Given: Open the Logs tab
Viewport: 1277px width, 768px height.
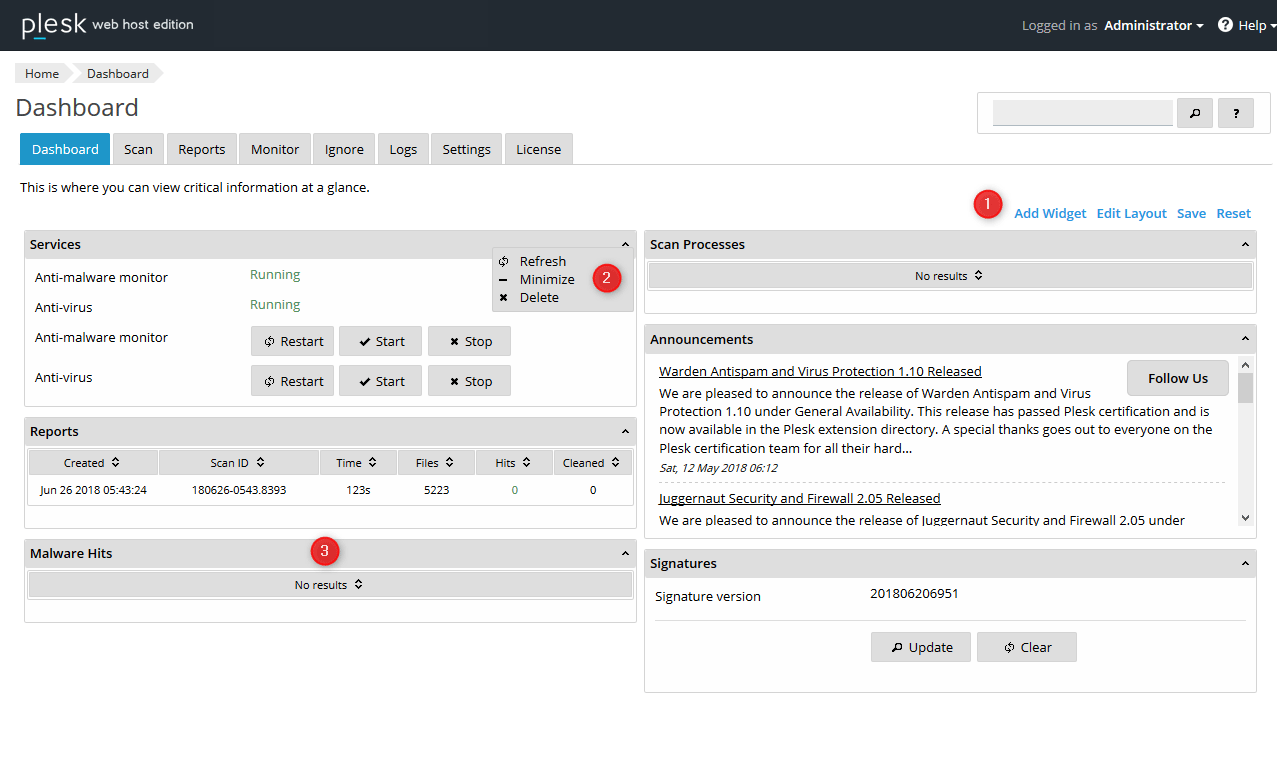Looking at the screenshot, I should (x=403, y=149).
